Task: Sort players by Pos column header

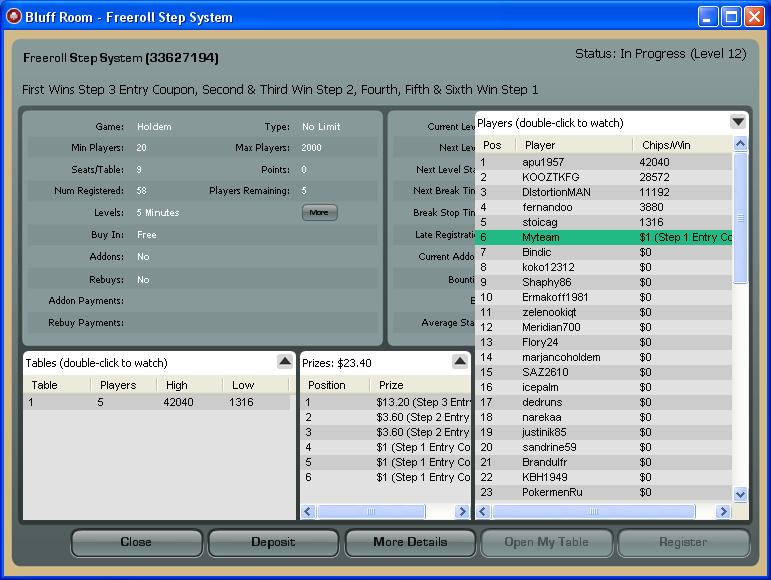Action: click(x=492, y=145)
